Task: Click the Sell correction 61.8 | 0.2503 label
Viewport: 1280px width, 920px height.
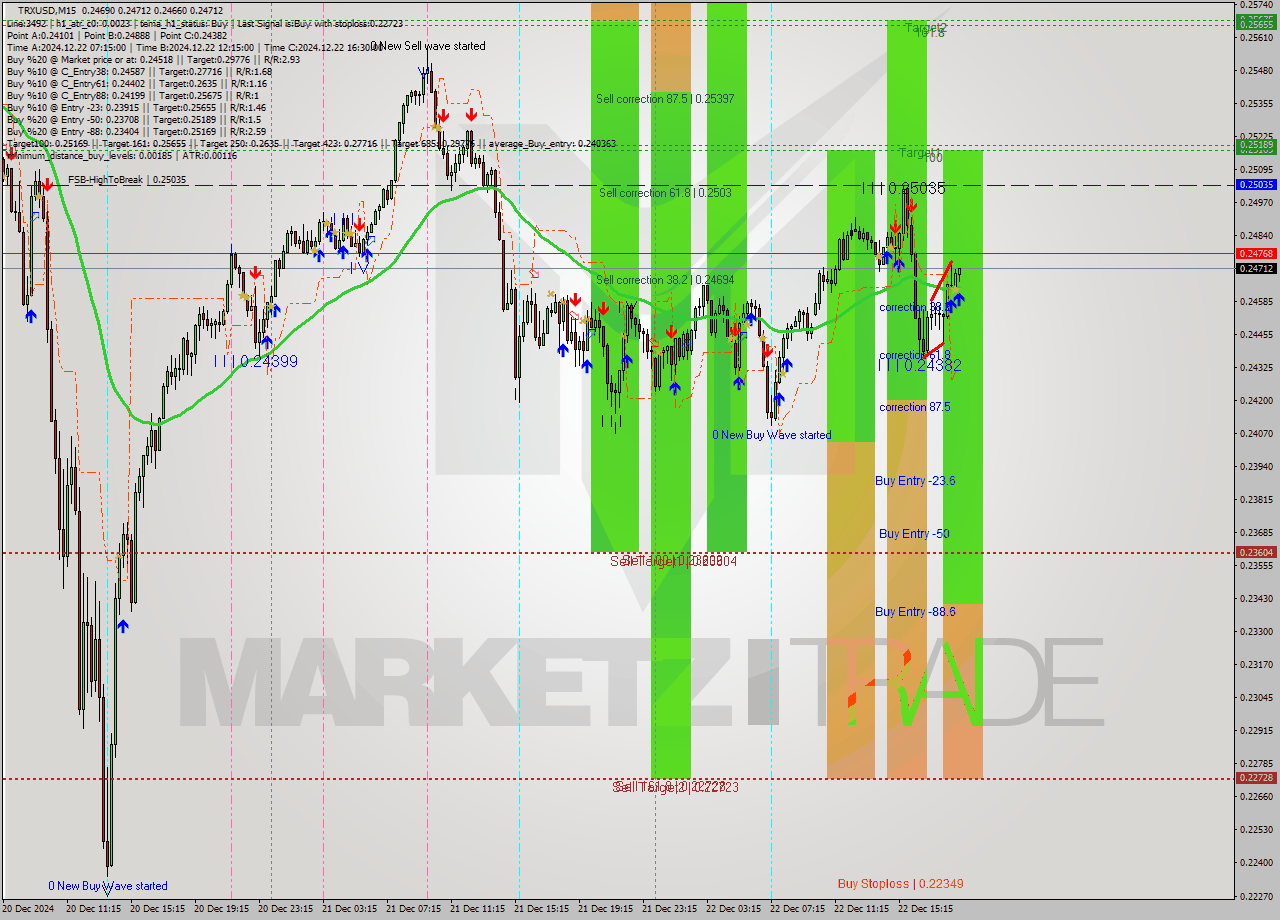Action: coord(665,192)
